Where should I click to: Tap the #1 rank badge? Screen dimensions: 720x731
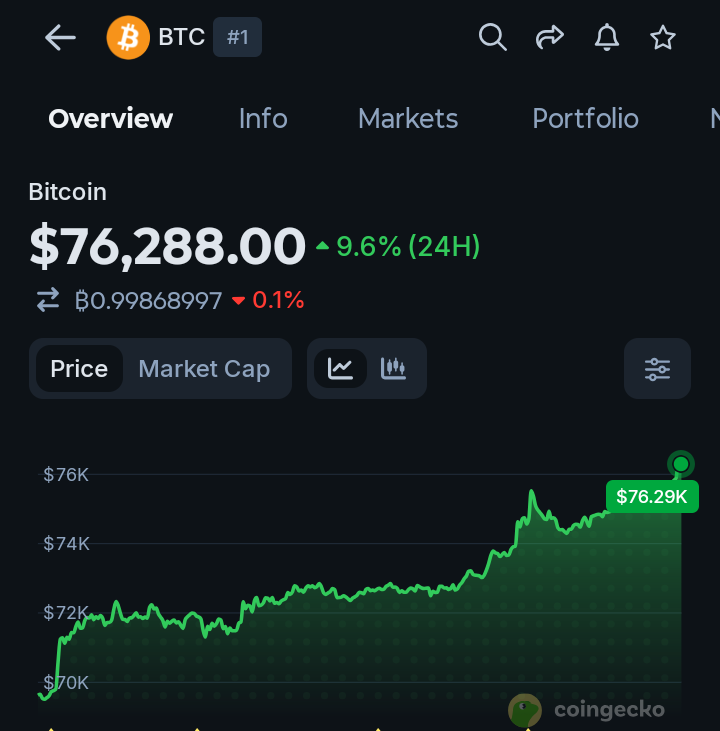[237, 37]
